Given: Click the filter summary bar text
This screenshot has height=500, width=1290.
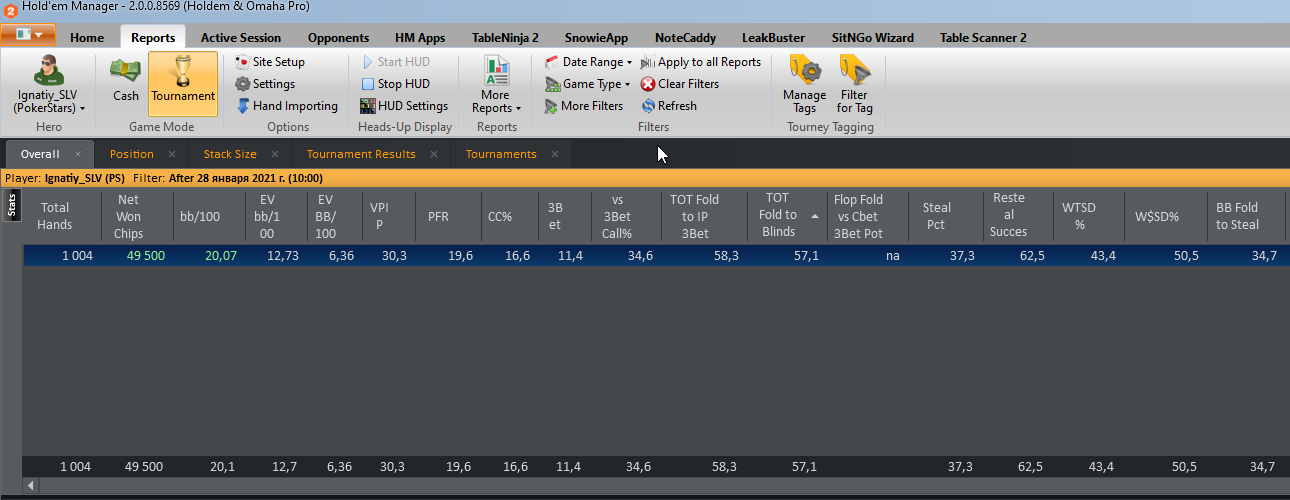Looking at the screenshot, I should pyautogui.click(x=164, y=179).
